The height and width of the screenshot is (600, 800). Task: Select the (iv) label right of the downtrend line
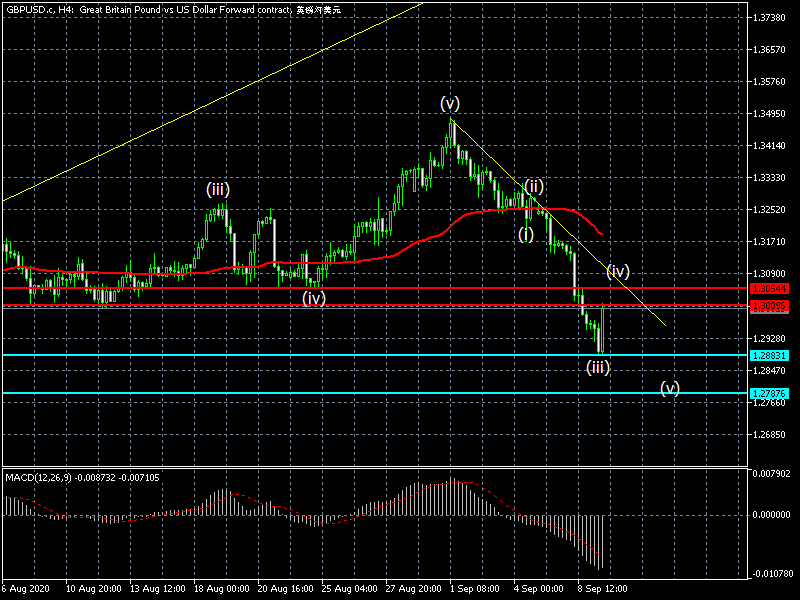618,271
